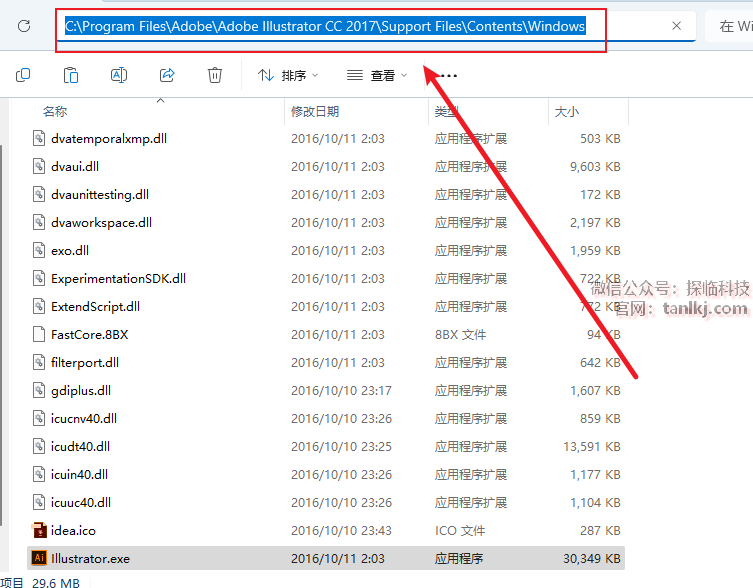The height and width of the screenshot is (588, 753).
Task: Sort by the 大小 column header
Action: pyautogui.click(x=567, y=111)
